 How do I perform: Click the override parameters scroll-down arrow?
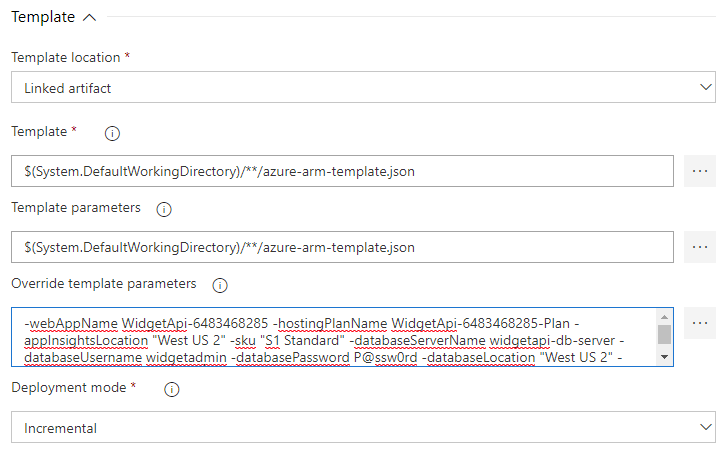664,357
